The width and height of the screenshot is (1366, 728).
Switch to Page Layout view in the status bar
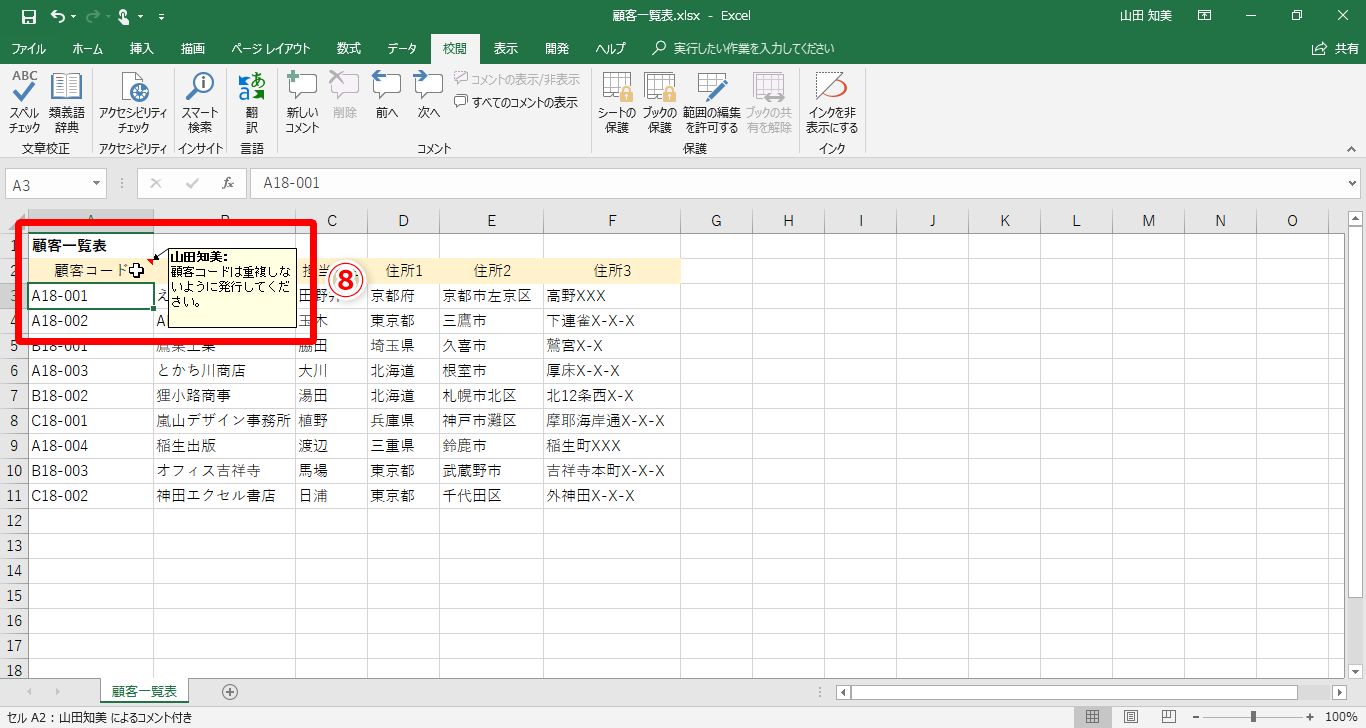click(x=1131, y=717)
